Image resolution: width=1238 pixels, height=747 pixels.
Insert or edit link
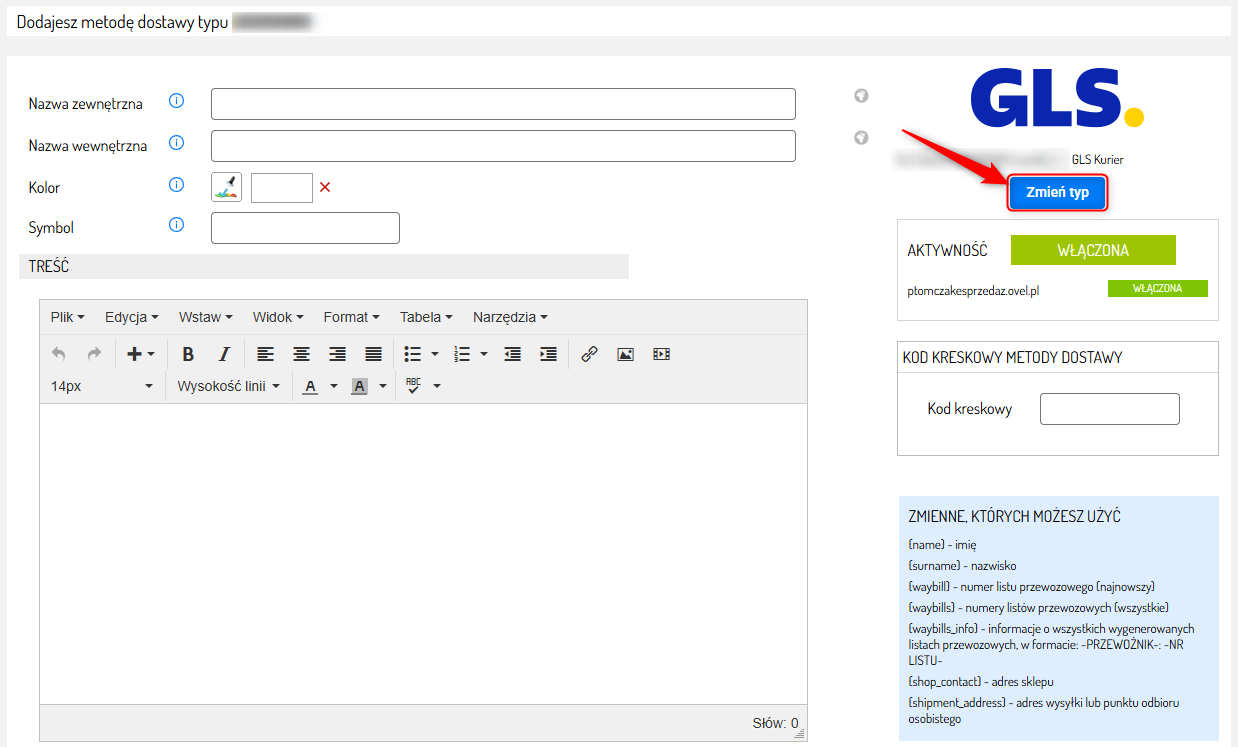589,354
